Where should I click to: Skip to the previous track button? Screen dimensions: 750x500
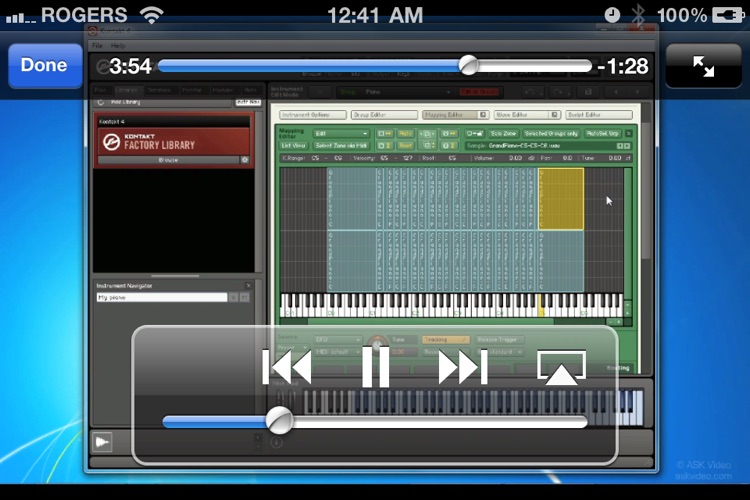[287, 367]
